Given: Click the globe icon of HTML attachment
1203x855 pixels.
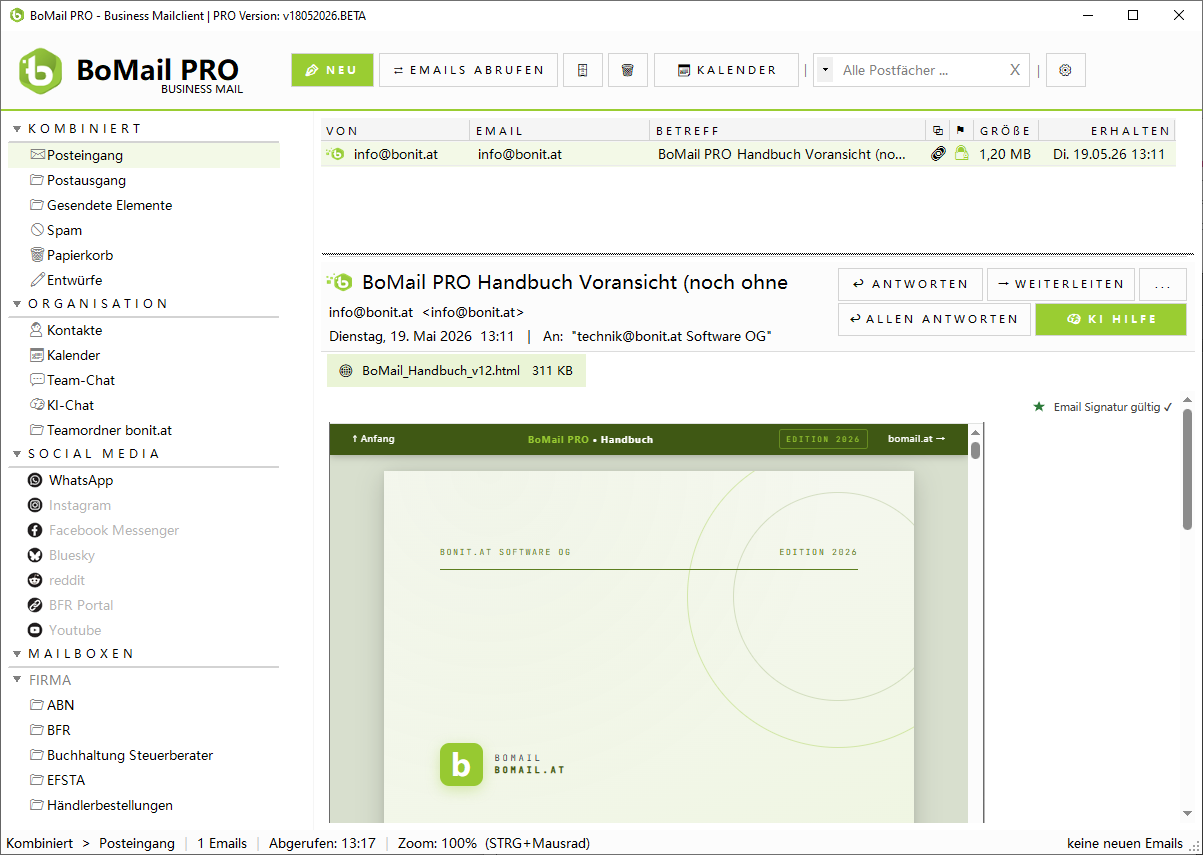Looking at the screenshot, I should pyautogui.click(x=346, y=370).
